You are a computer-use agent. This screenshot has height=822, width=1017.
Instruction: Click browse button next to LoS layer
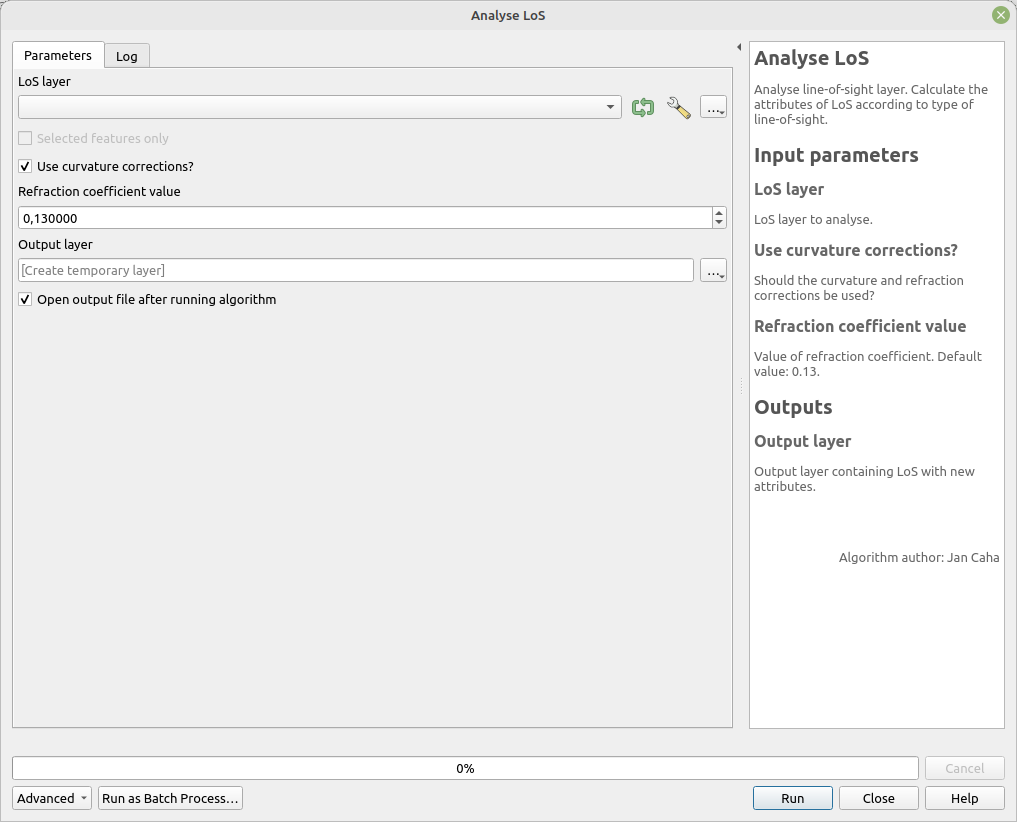713,108
